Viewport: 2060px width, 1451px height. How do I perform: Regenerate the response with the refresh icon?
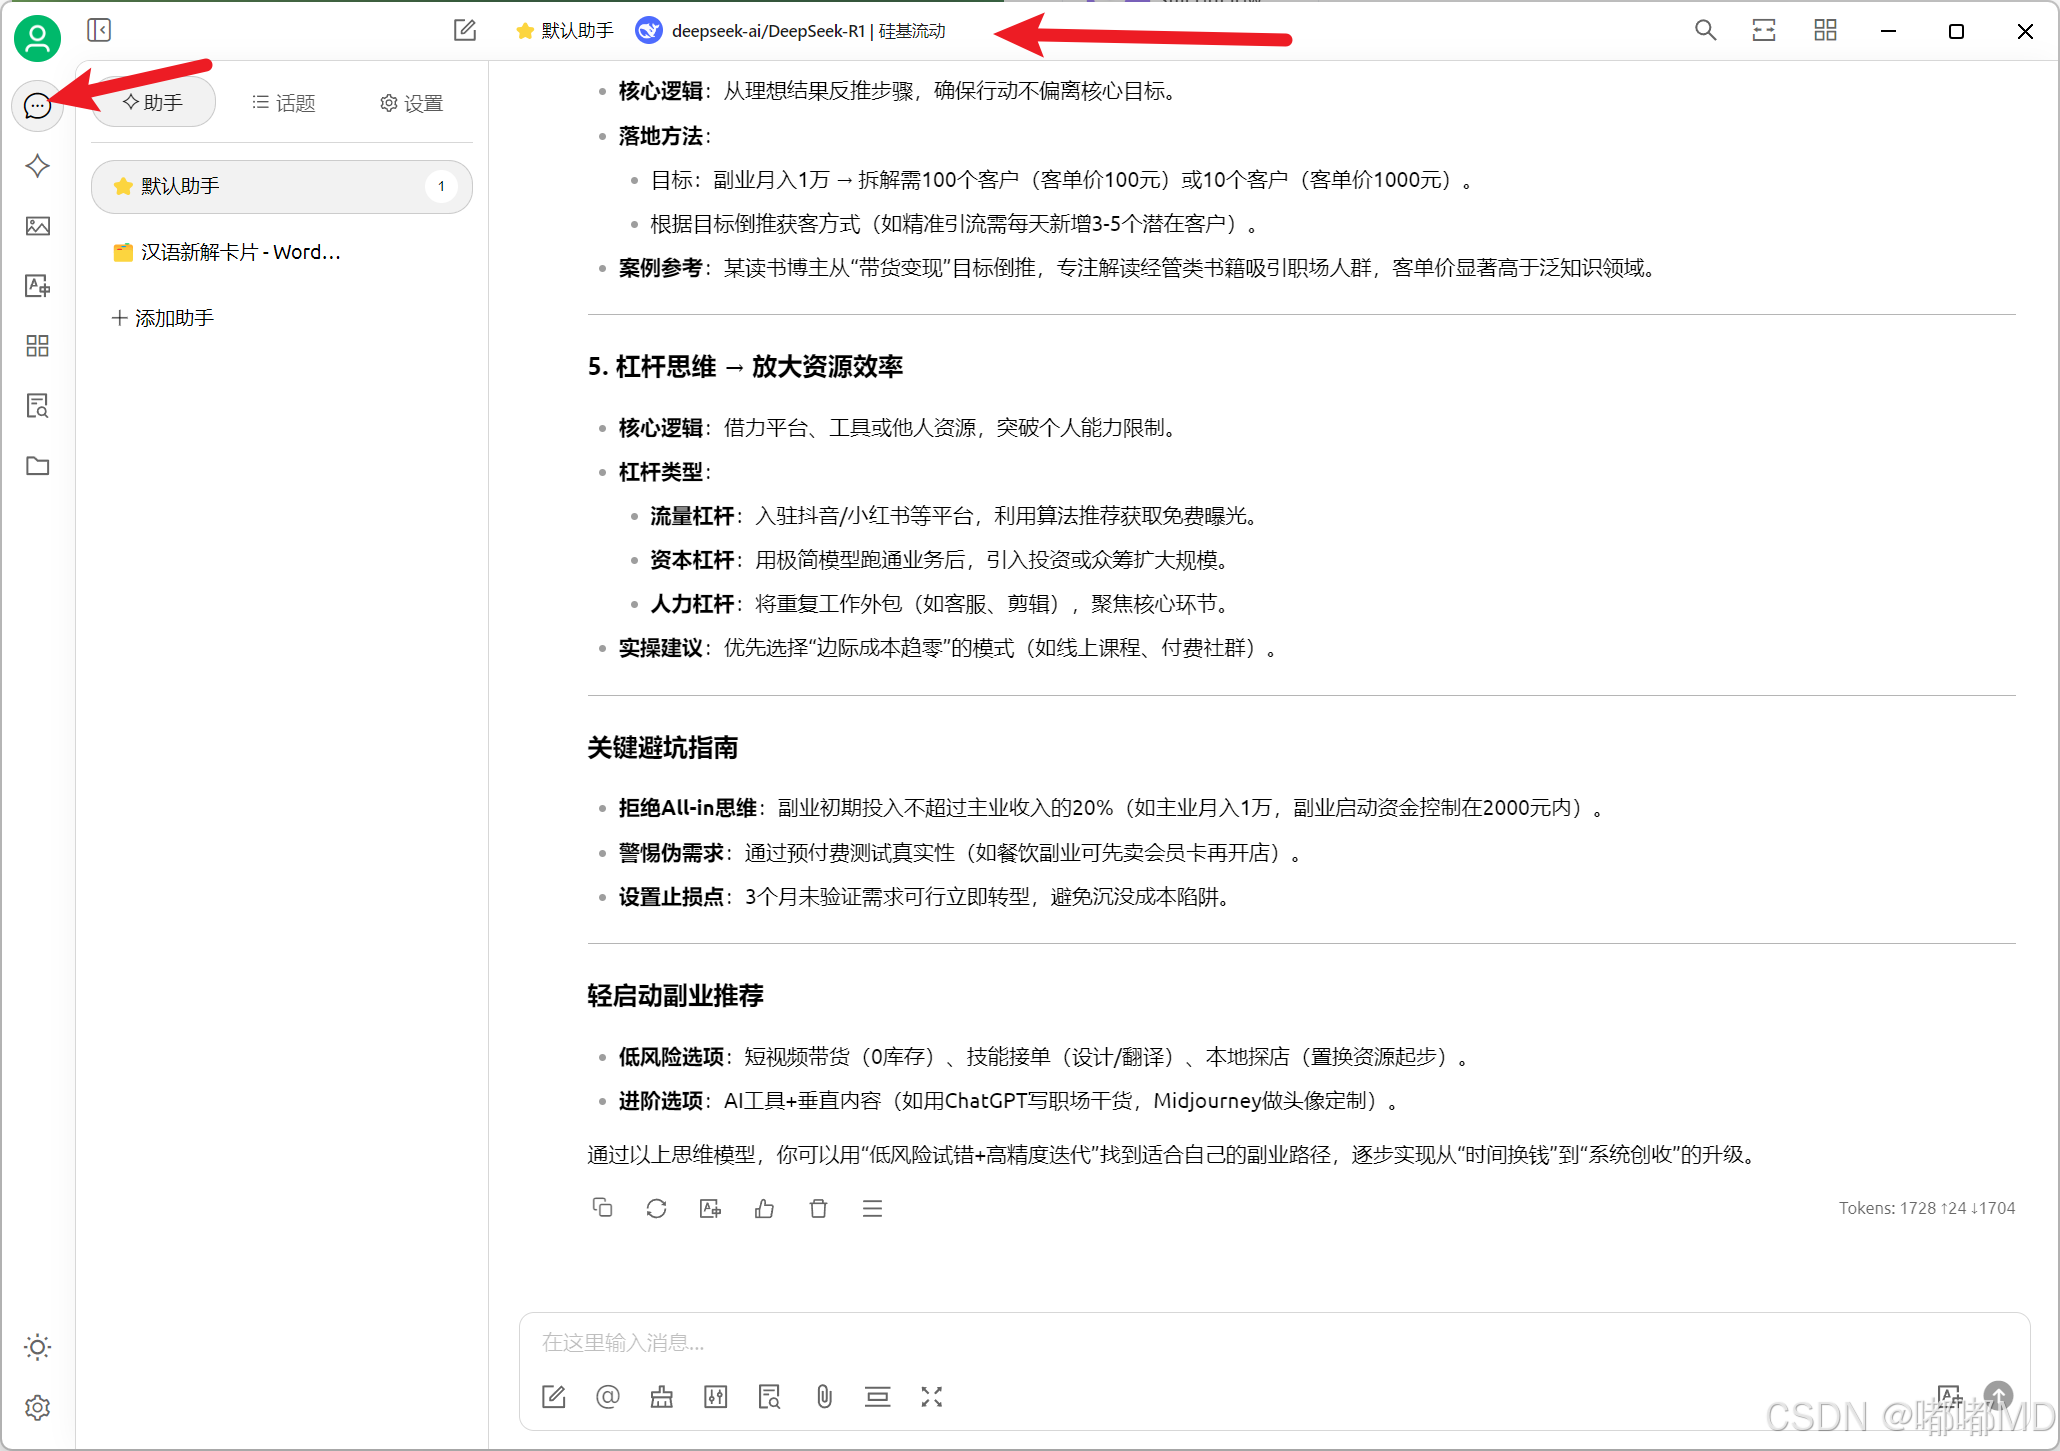[x=656, y=1208]
